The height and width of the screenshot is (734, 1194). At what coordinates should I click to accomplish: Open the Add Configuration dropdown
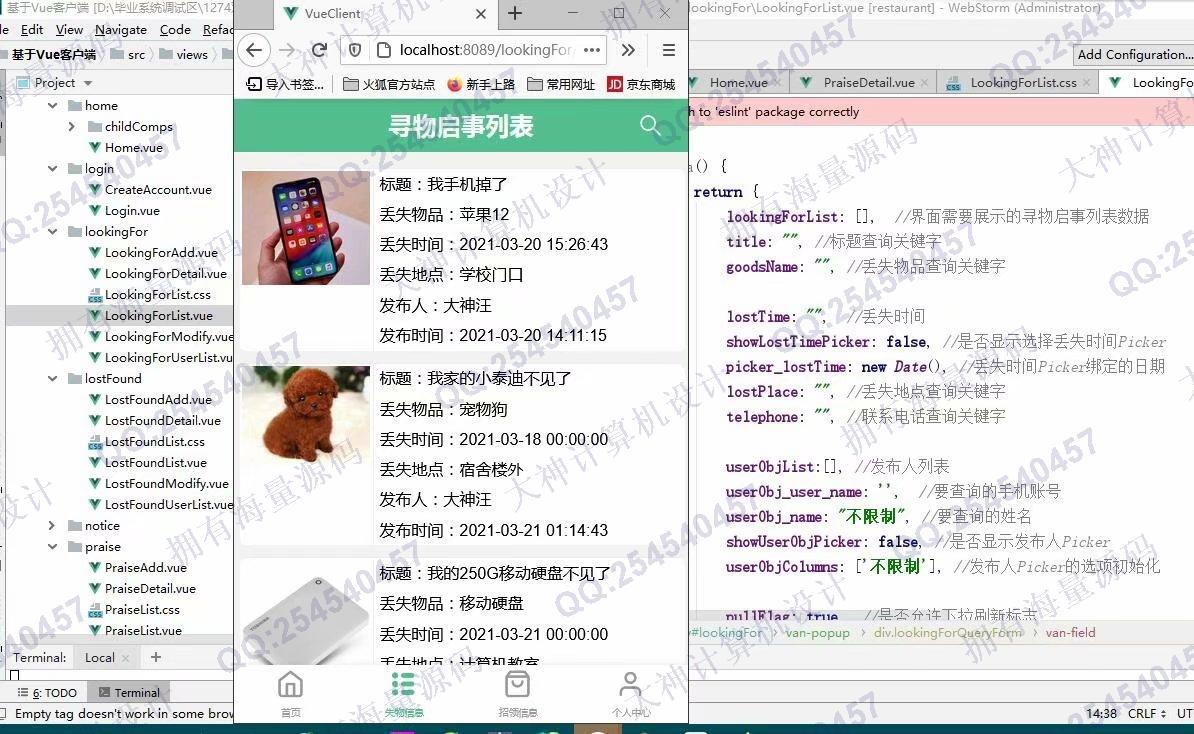click(1133, 55)
